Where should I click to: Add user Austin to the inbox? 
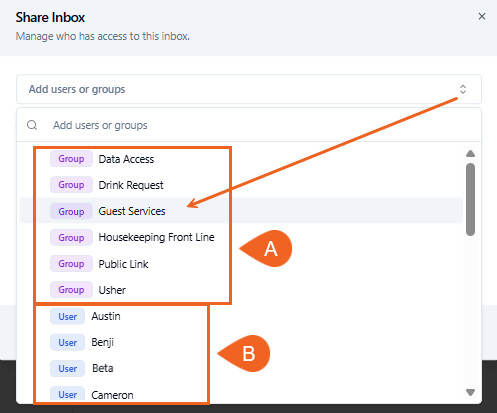(x=242, y=316)
